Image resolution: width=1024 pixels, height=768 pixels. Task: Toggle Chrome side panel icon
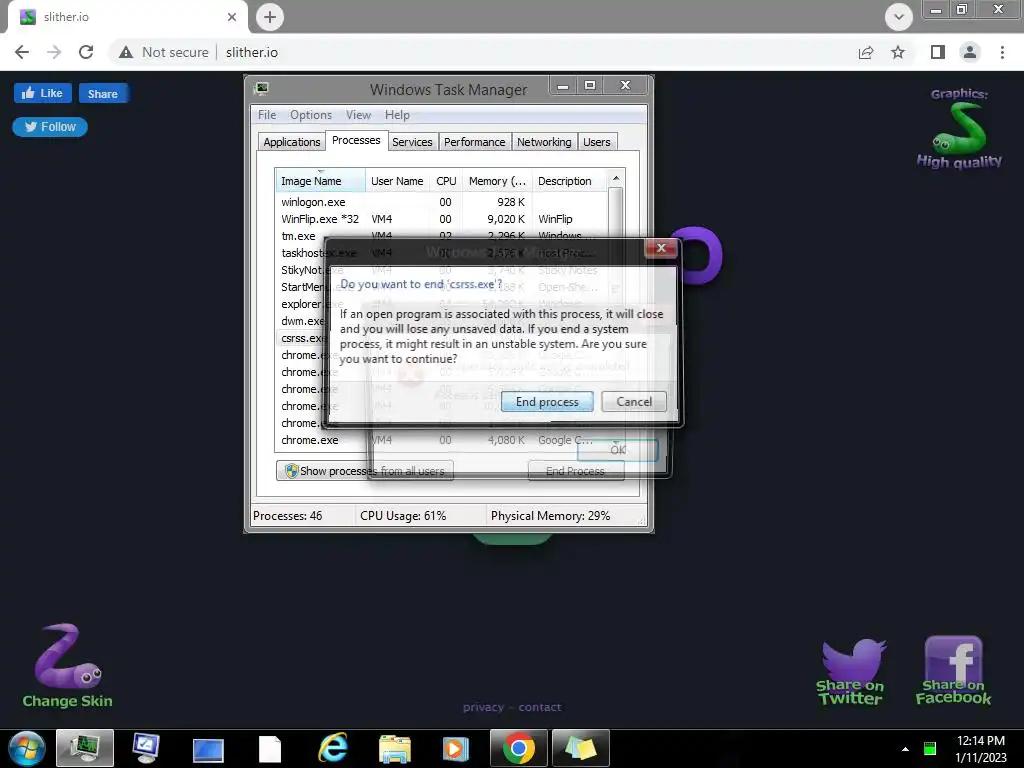[938, 52]
